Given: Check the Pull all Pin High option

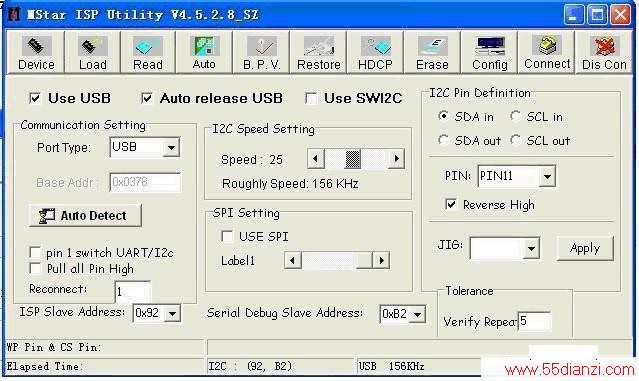Looking at the screenshot, I should (35, 269).
